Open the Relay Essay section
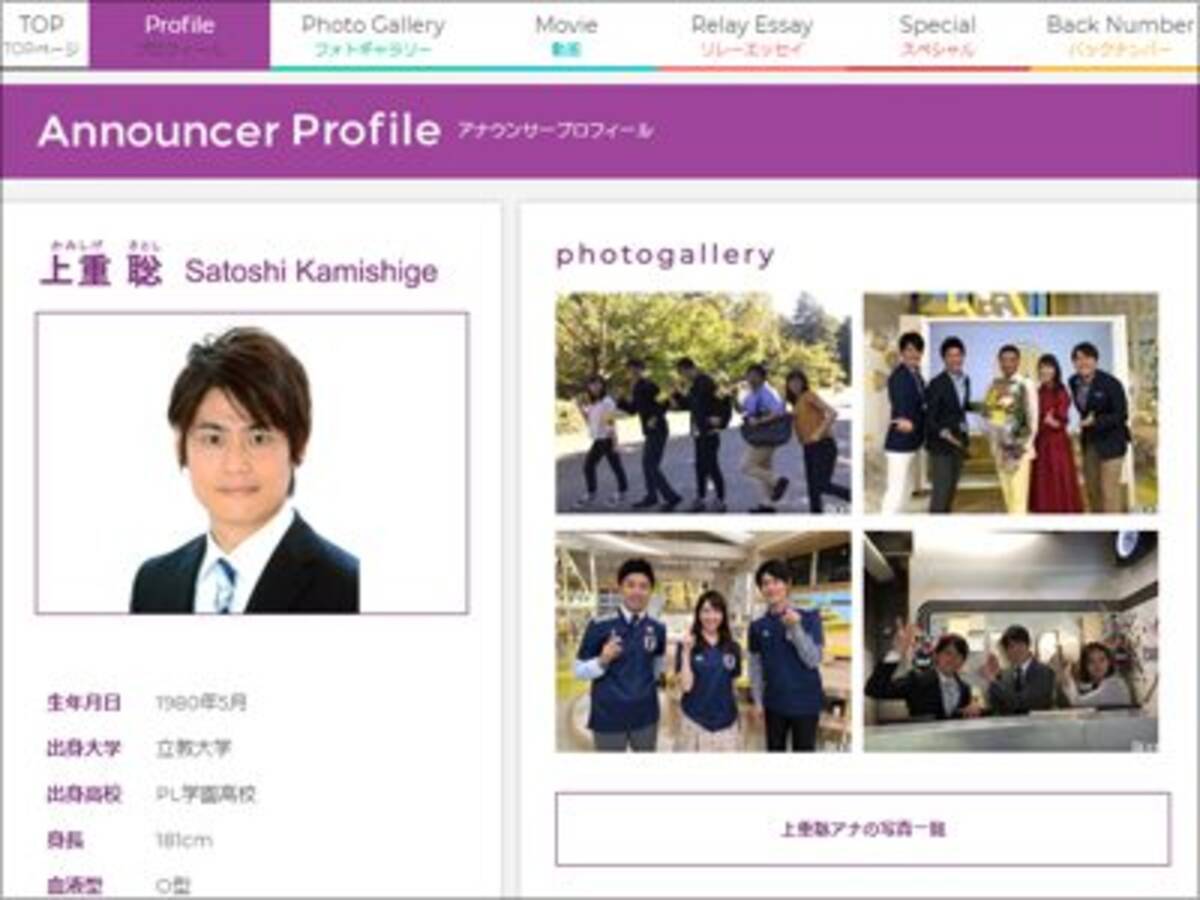This screenshot has width=1200, height=900. pos(753,30)
